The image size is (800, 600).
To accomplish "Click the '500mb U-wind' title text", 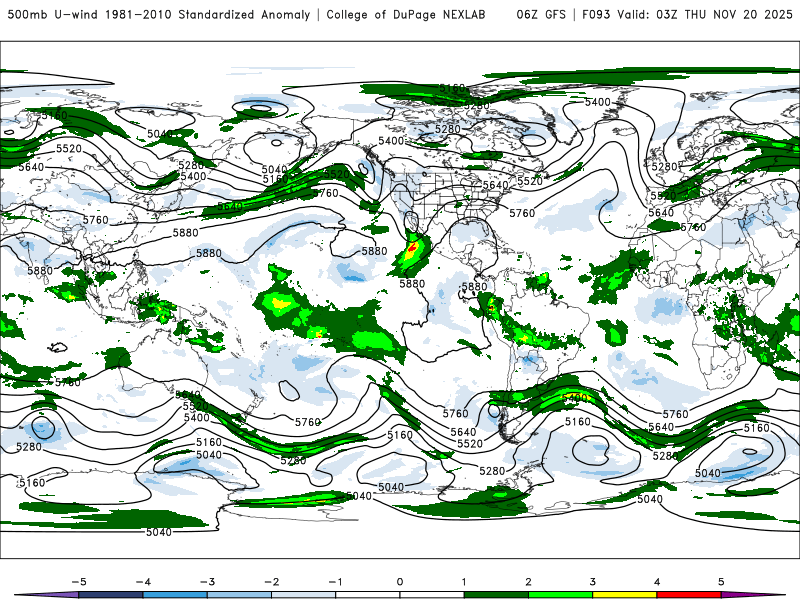I will tap(53, 15).
